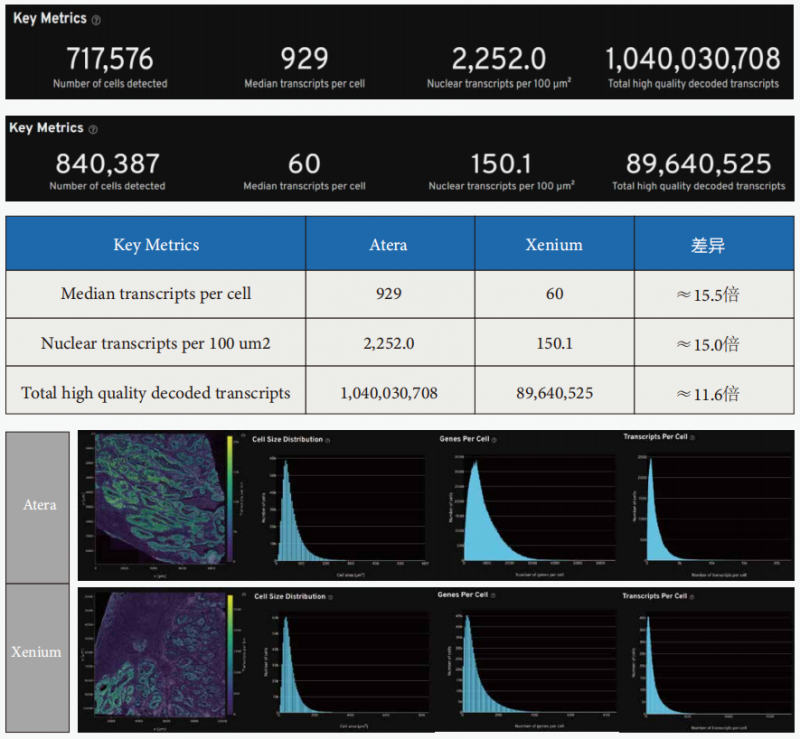
Task: Select the 89,640,525 total transcripts value in the second panel
Action: click(698, 164)
